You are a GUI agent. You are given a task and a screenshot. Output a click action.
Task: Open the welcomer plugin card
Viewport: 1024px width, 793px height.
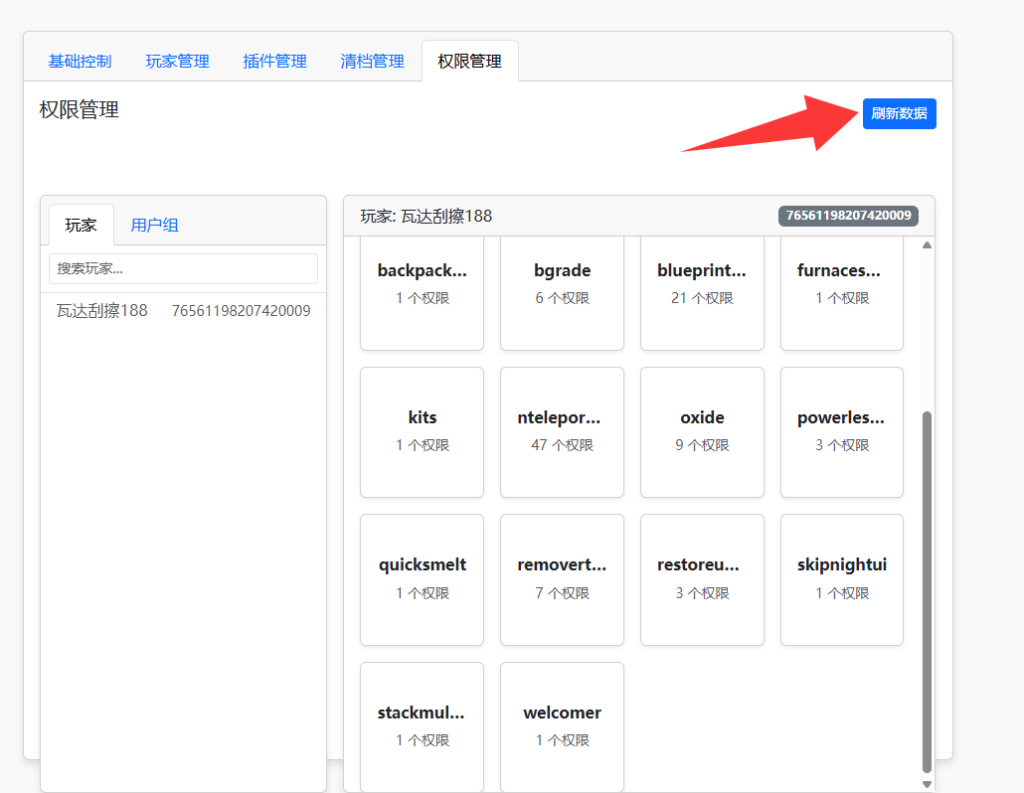(x=562, y=725)
